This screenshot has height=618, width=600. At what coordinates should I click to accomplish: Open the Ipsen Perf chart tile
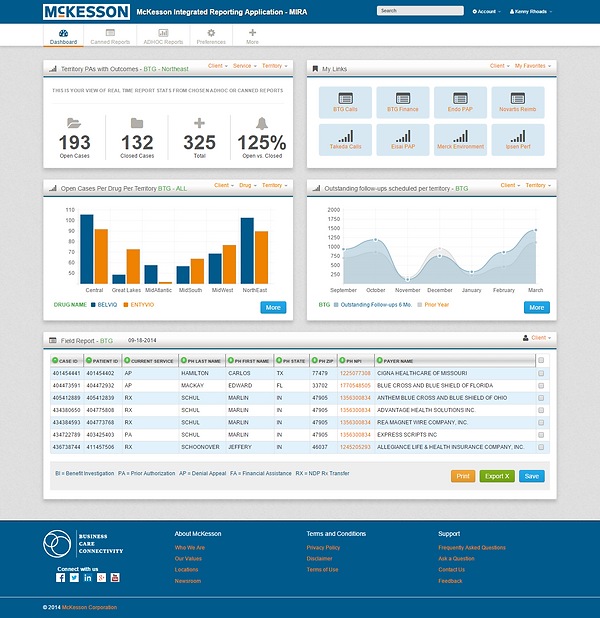[518, 140]
